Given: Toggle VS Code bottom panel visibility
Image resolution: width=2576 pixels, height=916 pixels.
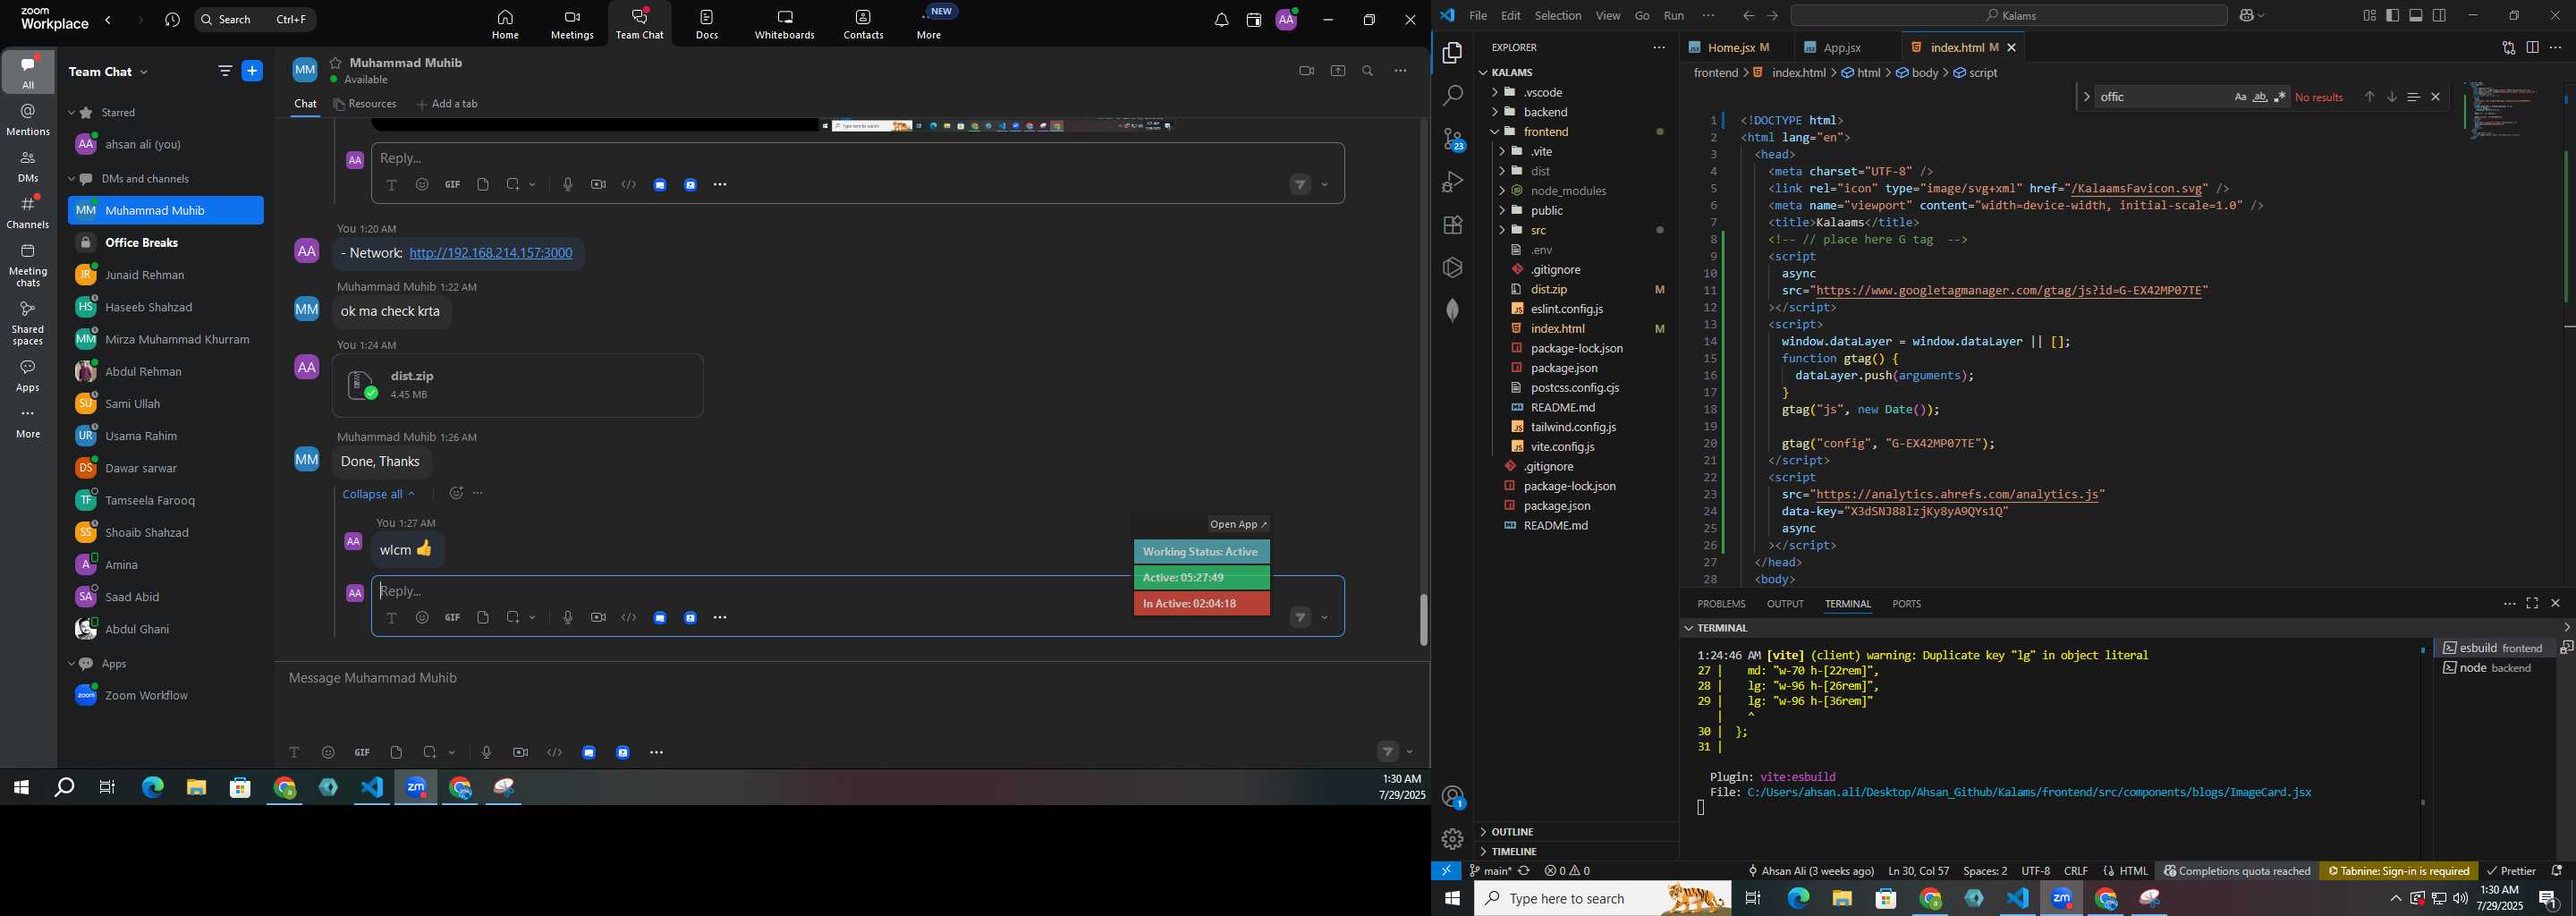Looking at the screenshot, I should tap(2416, 15).
